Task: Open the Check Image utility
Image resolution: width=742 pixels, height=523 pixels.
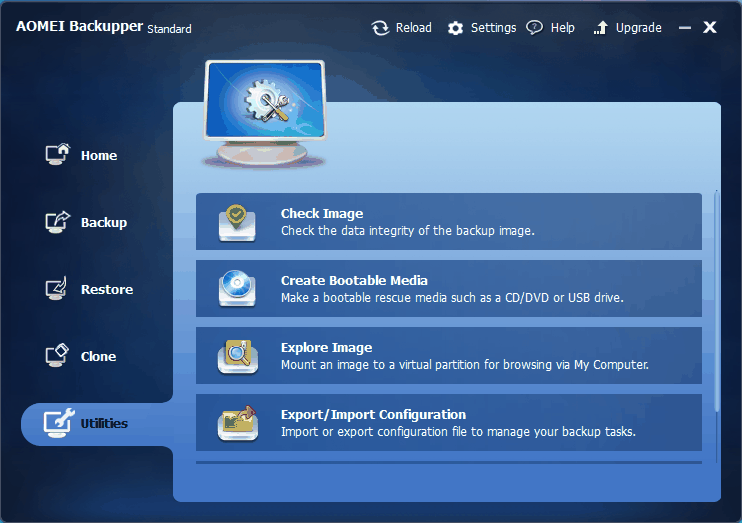Action: coord(449,222)
